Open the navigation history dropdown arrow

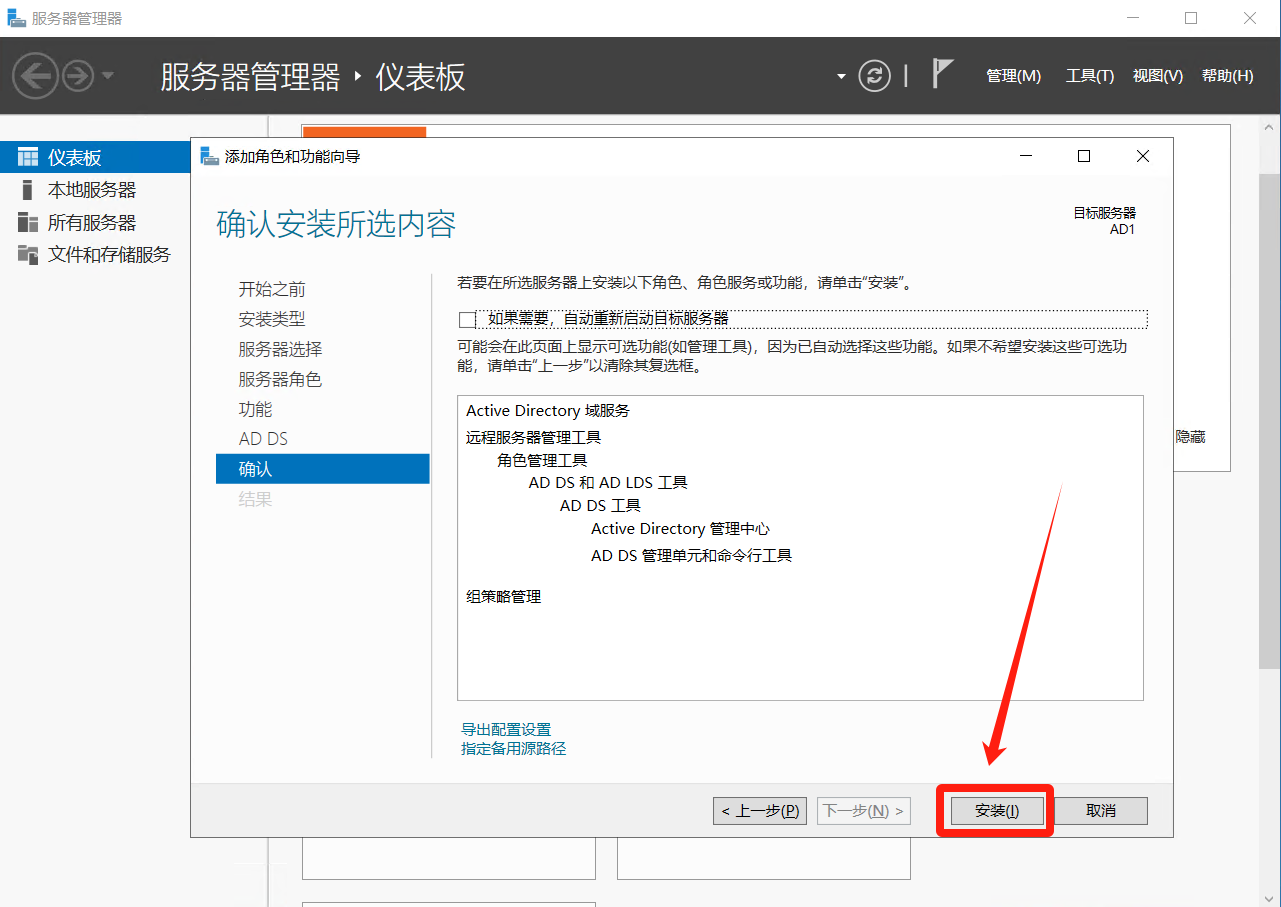pos(108,76)
